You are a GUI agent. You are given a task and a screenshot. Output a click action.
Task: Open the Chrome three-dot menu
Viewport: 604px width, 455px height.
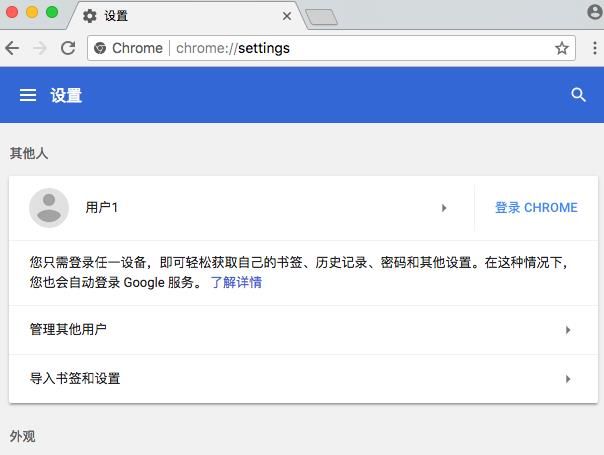(x=595, y=48)
